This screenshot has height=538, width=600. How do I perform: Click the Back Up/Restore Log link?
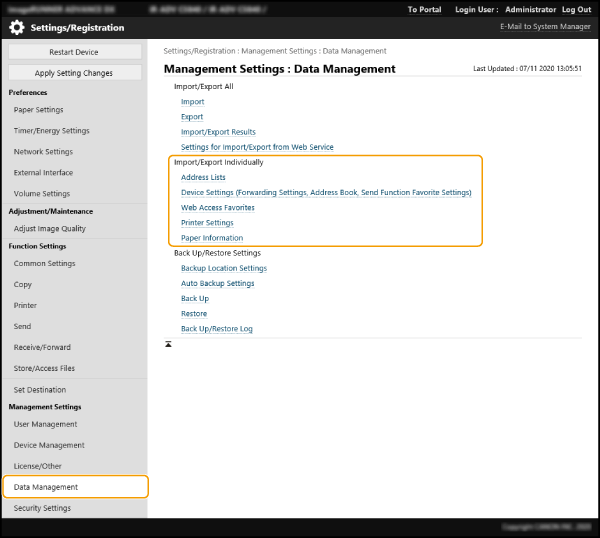click(216, 328)
